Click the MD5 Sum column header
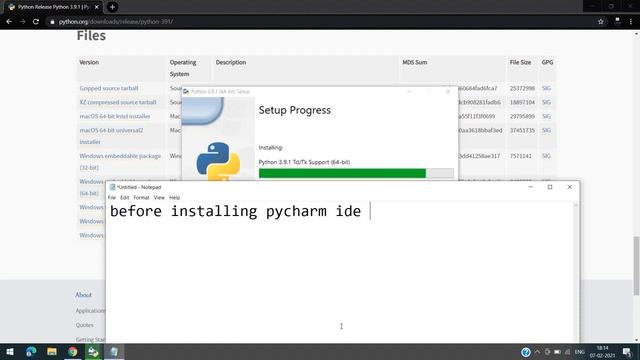This screenshot has width=640, height=360. coord(415,62)
